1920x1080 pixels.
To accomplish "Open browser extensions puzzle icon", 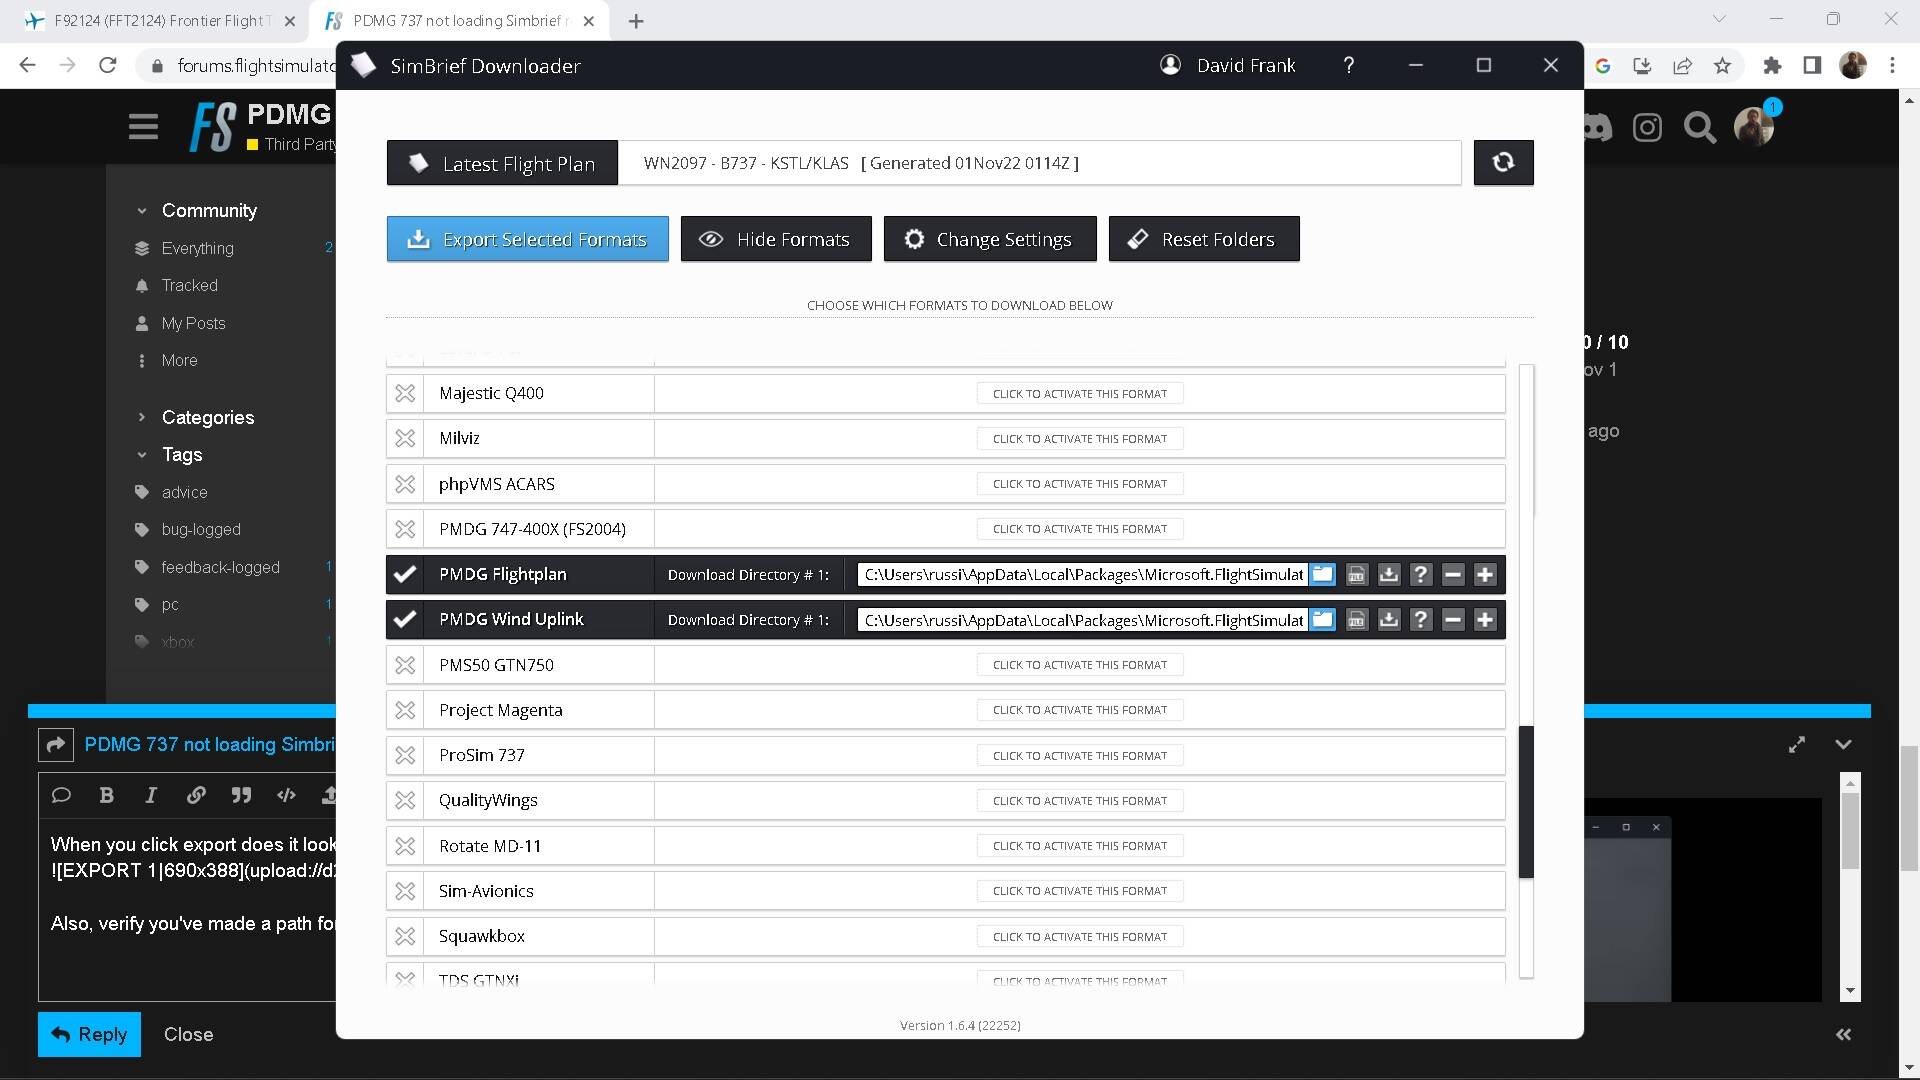I will click(x=1772, y=66).
